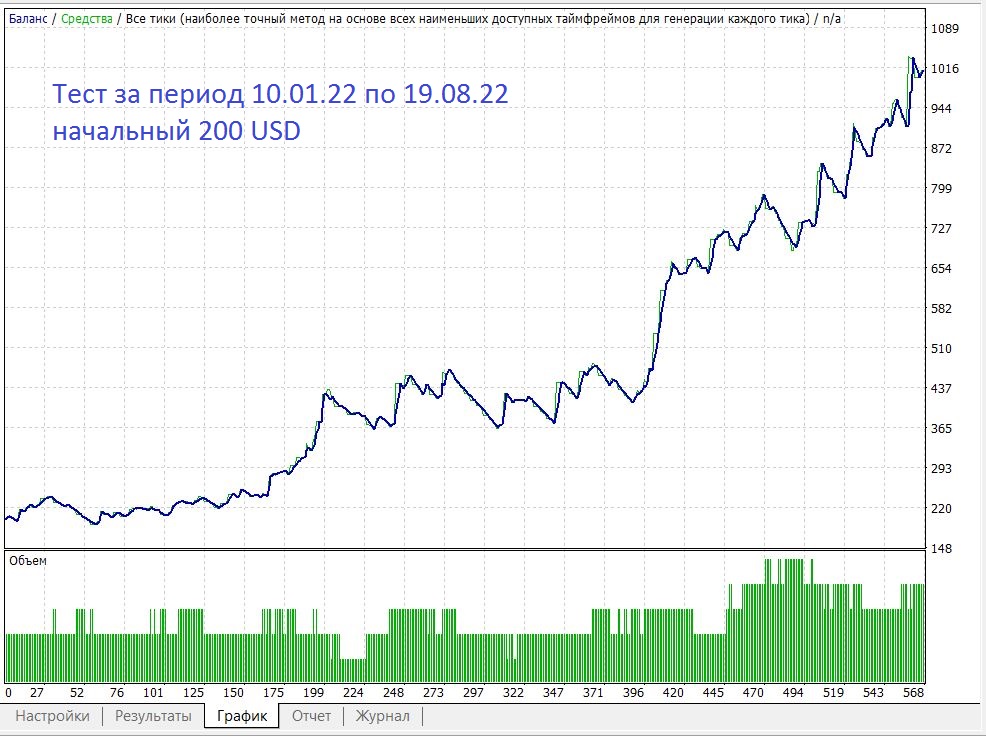This screenshot has width=986, height=737.
Task: Click trade number 494 on bottom axis
Action: [793, 692]
